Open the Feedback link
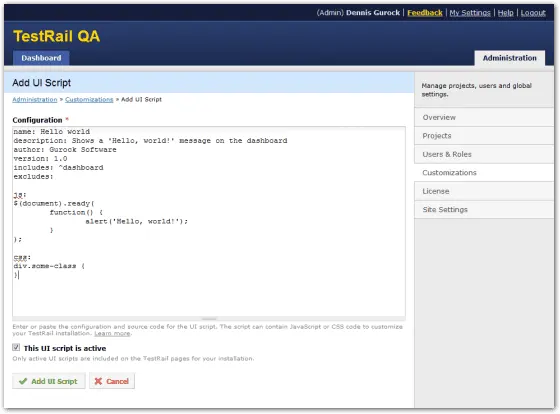This screenshot has width=560, height=414. point(425,13)
